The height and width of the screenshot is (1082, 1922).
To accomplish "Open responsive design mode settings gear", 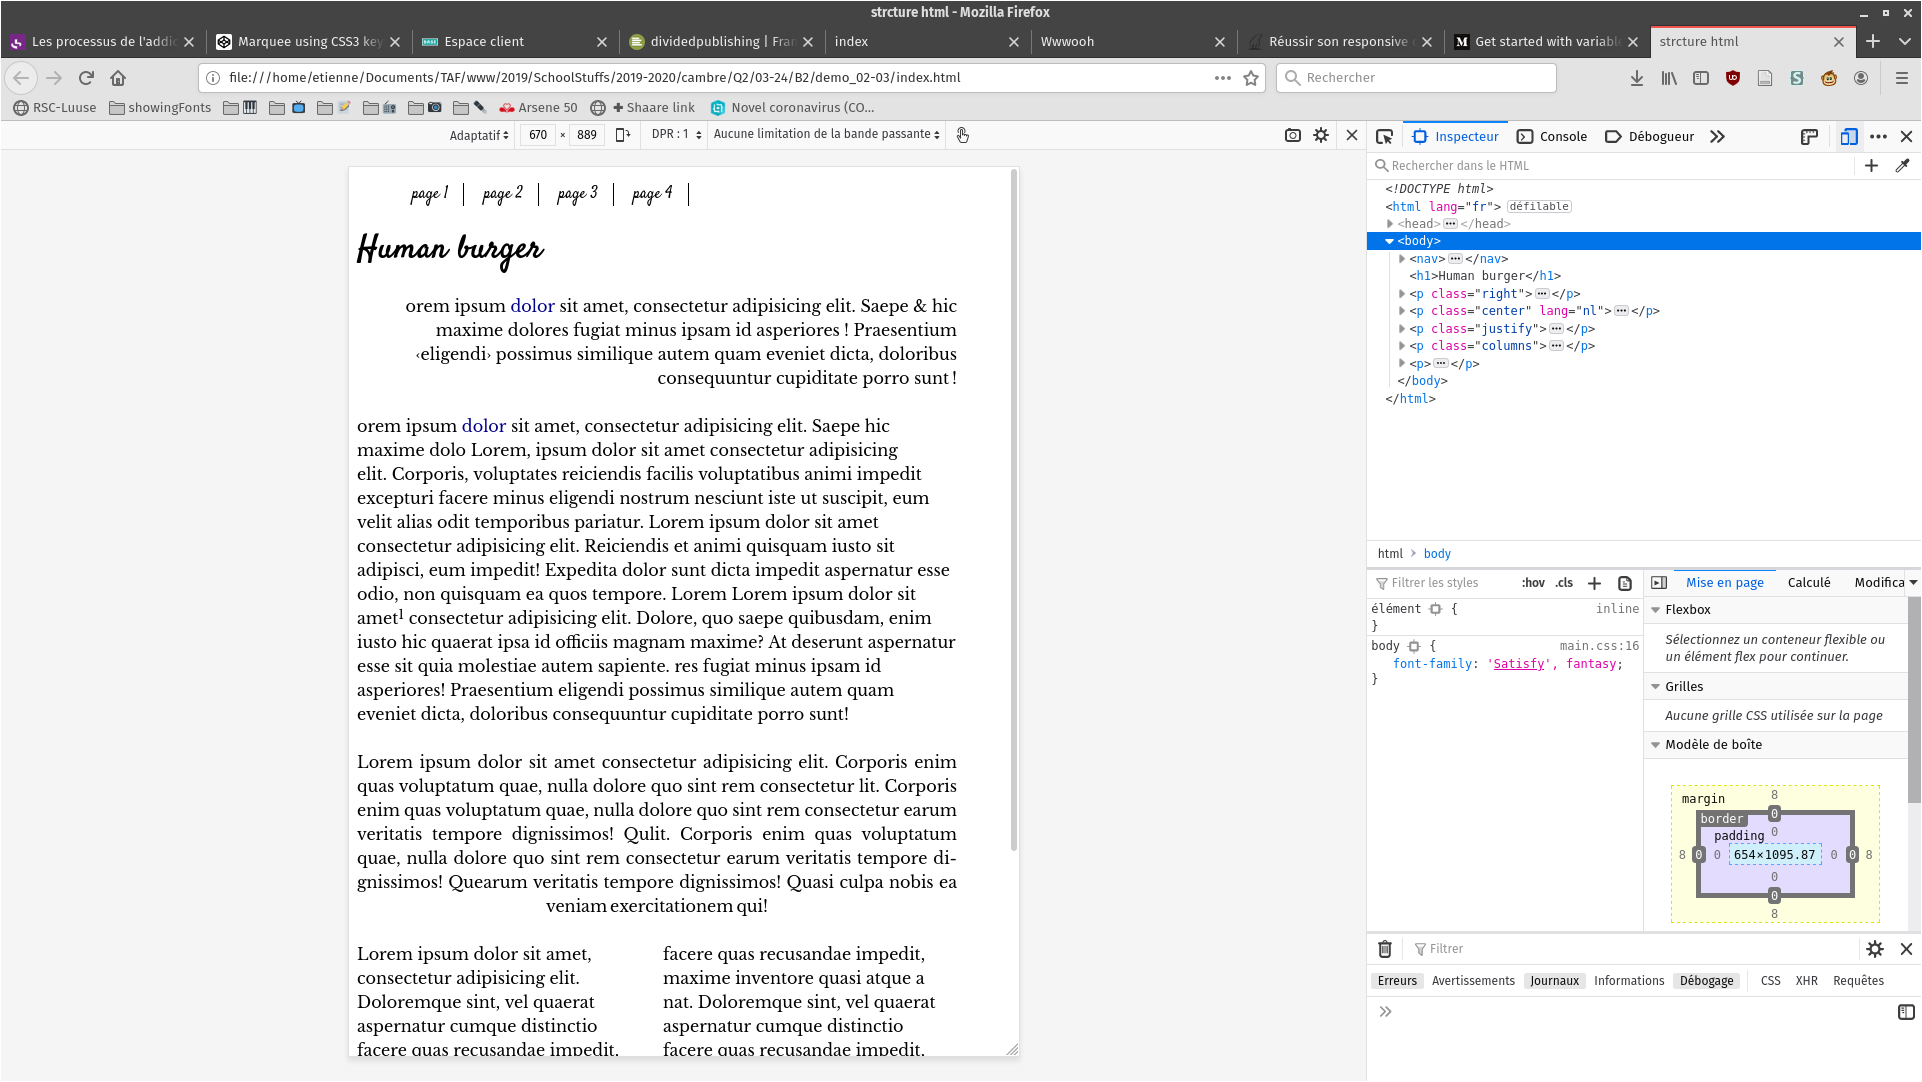I will pyautogui.click(x=1321, y=135).
